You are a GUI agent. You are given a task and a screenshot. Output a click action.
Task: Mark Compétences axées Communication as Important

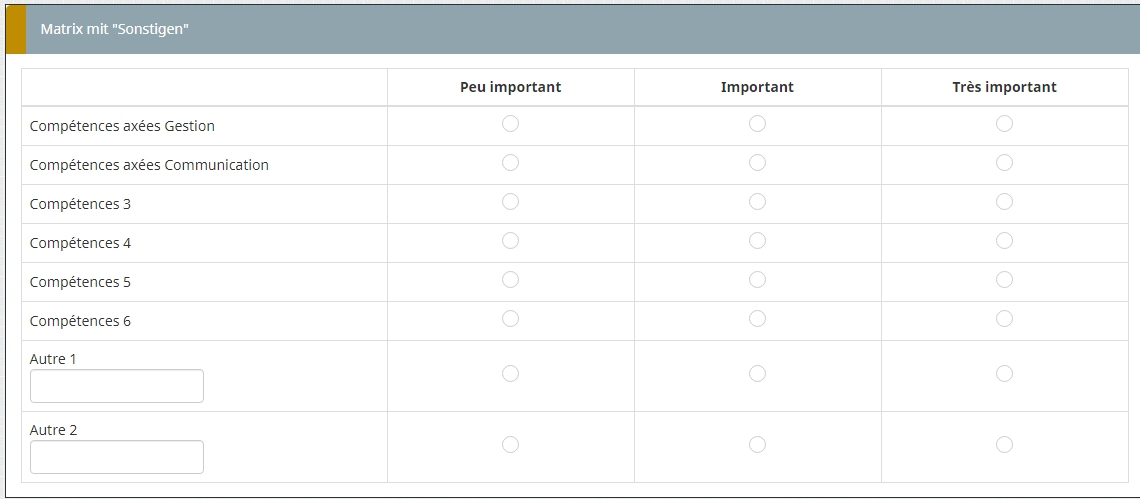tap(757, 163)
